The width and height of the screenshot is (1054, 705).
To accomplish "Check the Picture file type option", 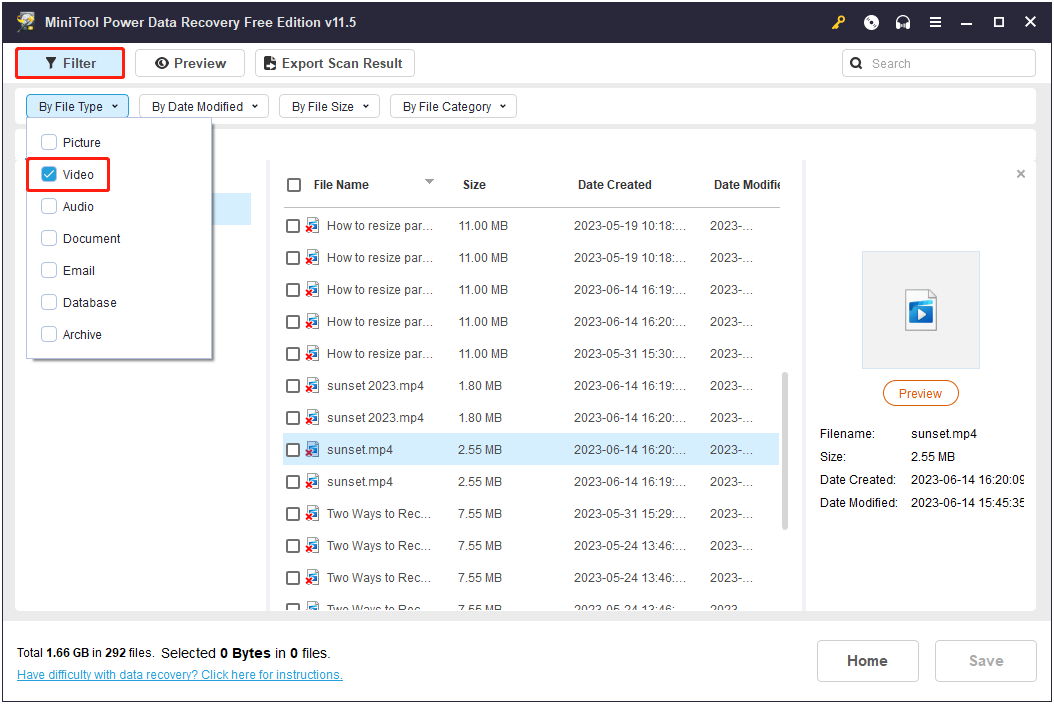I will pos(49,142).
